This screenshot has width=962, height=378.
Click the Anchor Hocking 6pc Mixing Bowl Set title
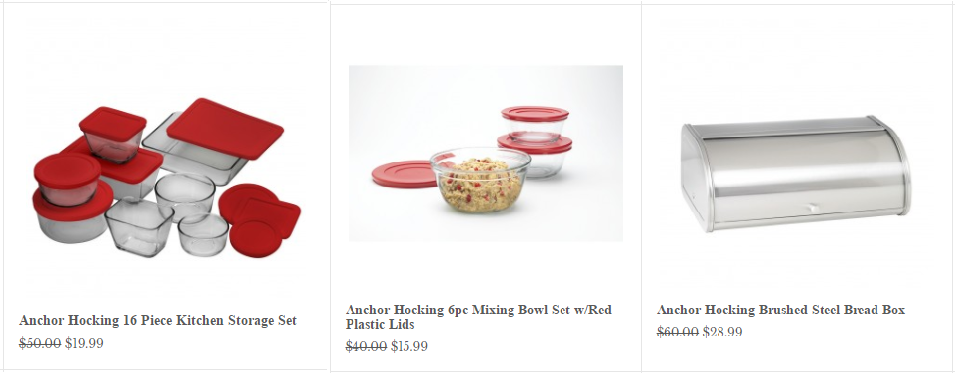tap(479, 317)
